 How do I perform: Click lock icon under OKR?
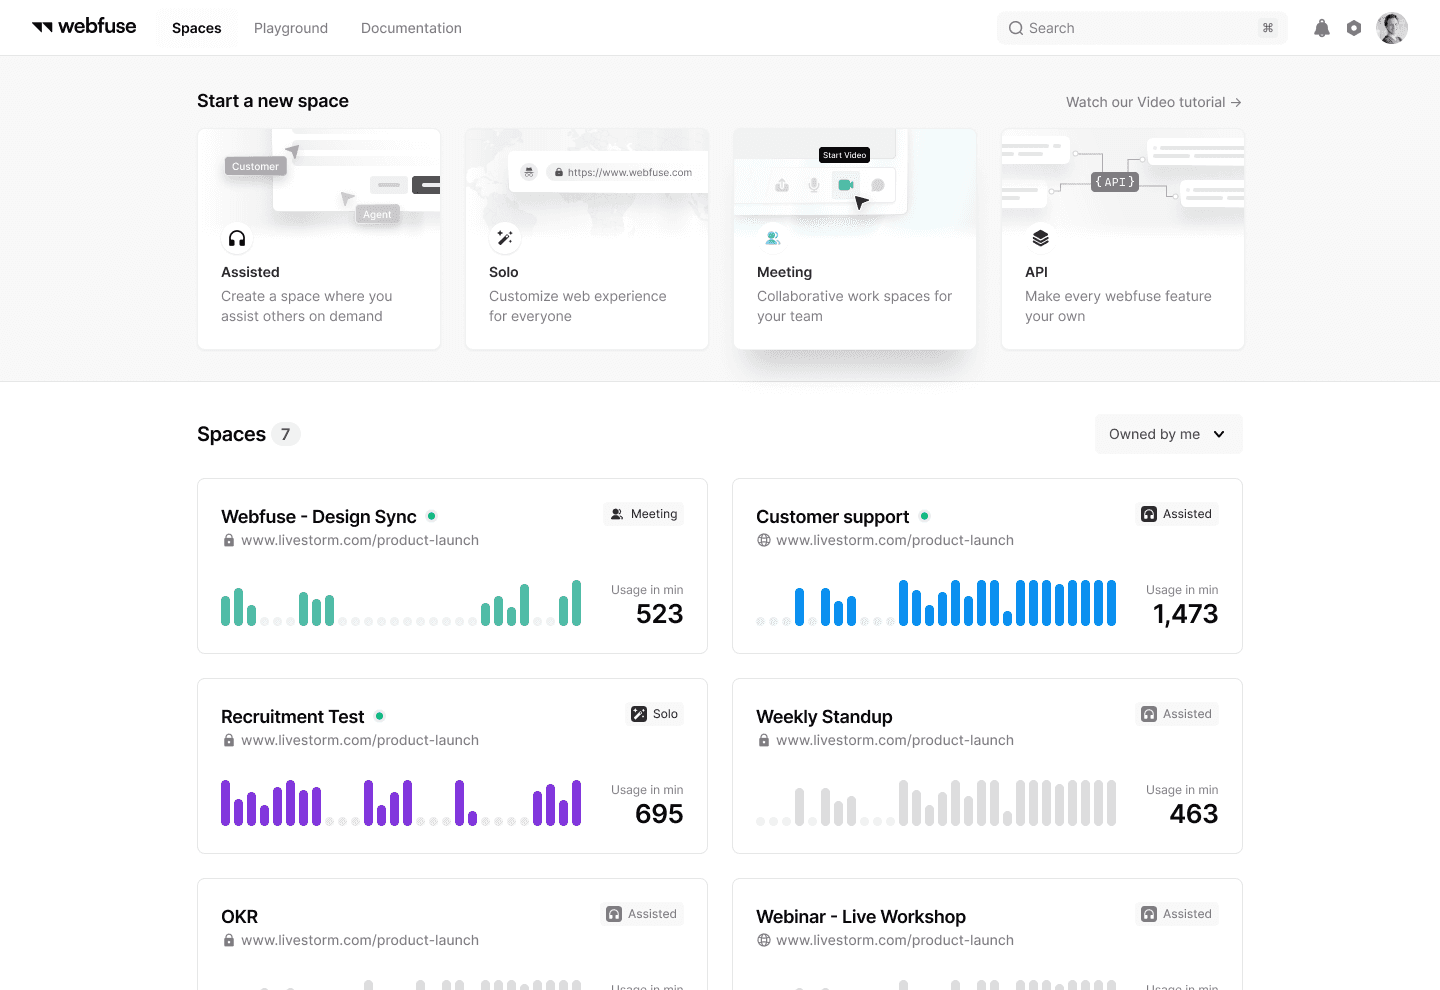pyautogui.click(x=229, y=940)
